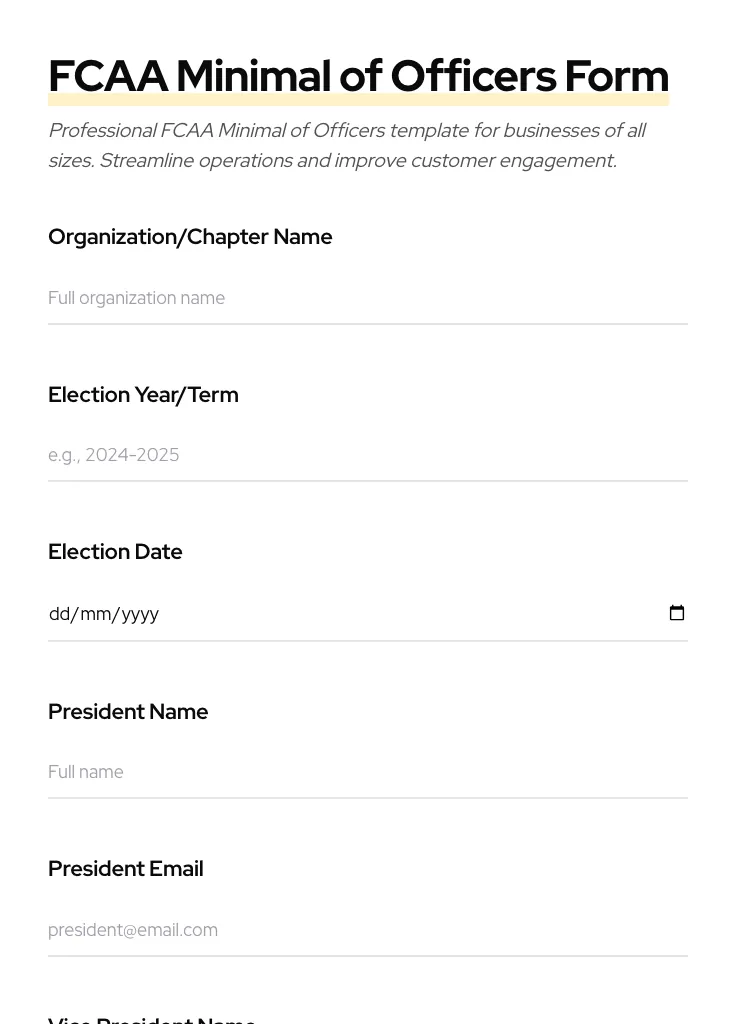Screen dimensions: 736x1024
Task: Click the 'Organization/Chapter Name' label
Action: tap(190, 237)
